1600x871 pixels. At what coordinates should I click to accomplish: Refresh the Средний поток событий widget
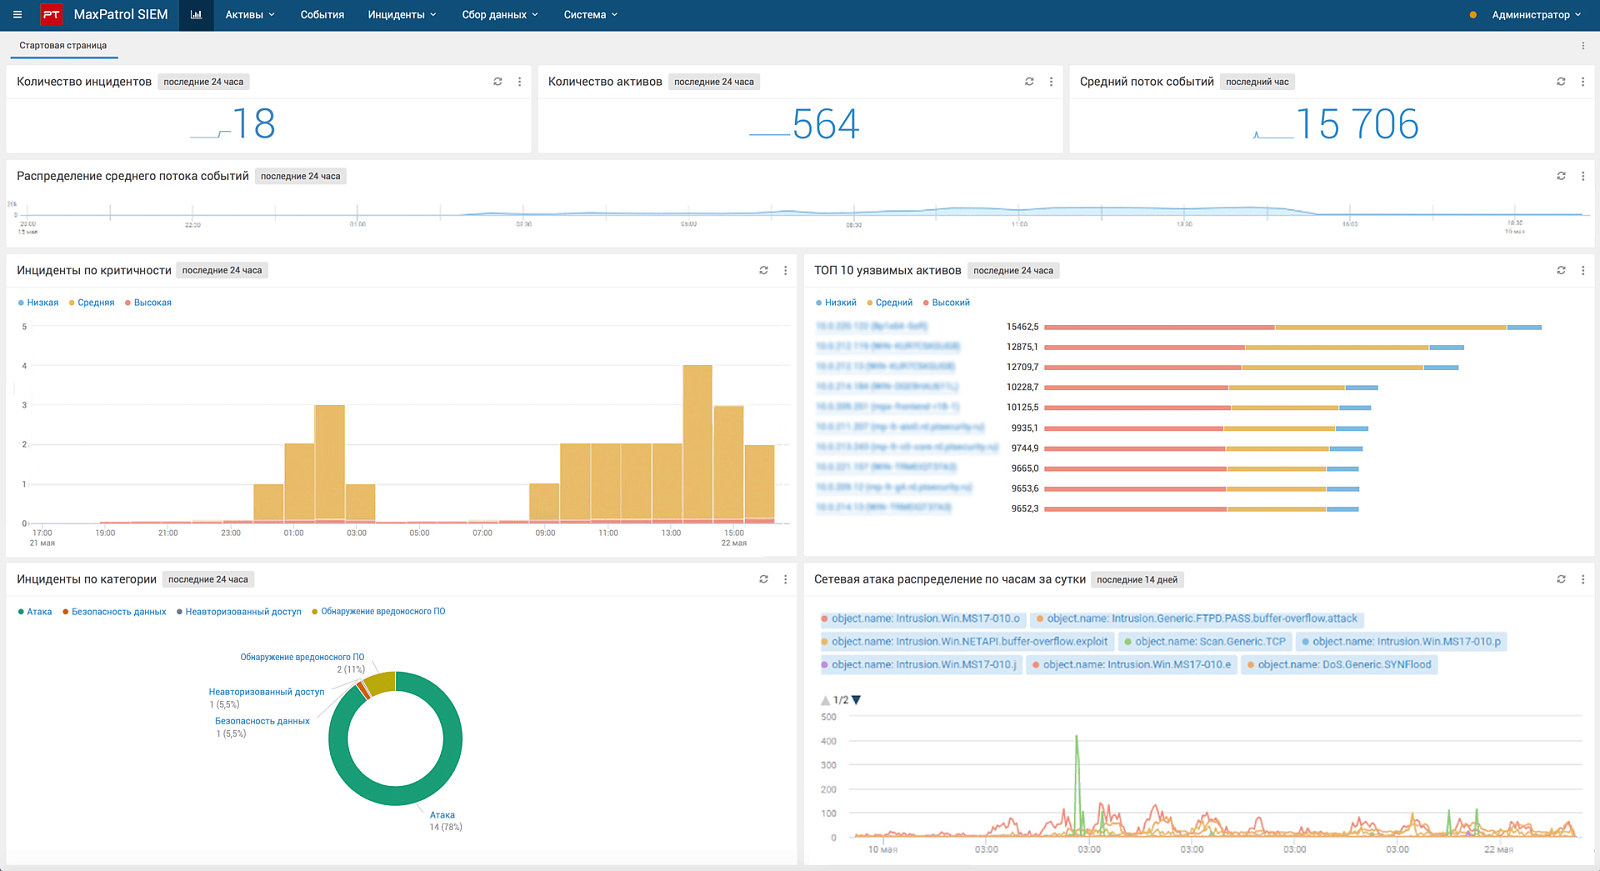1561,82
